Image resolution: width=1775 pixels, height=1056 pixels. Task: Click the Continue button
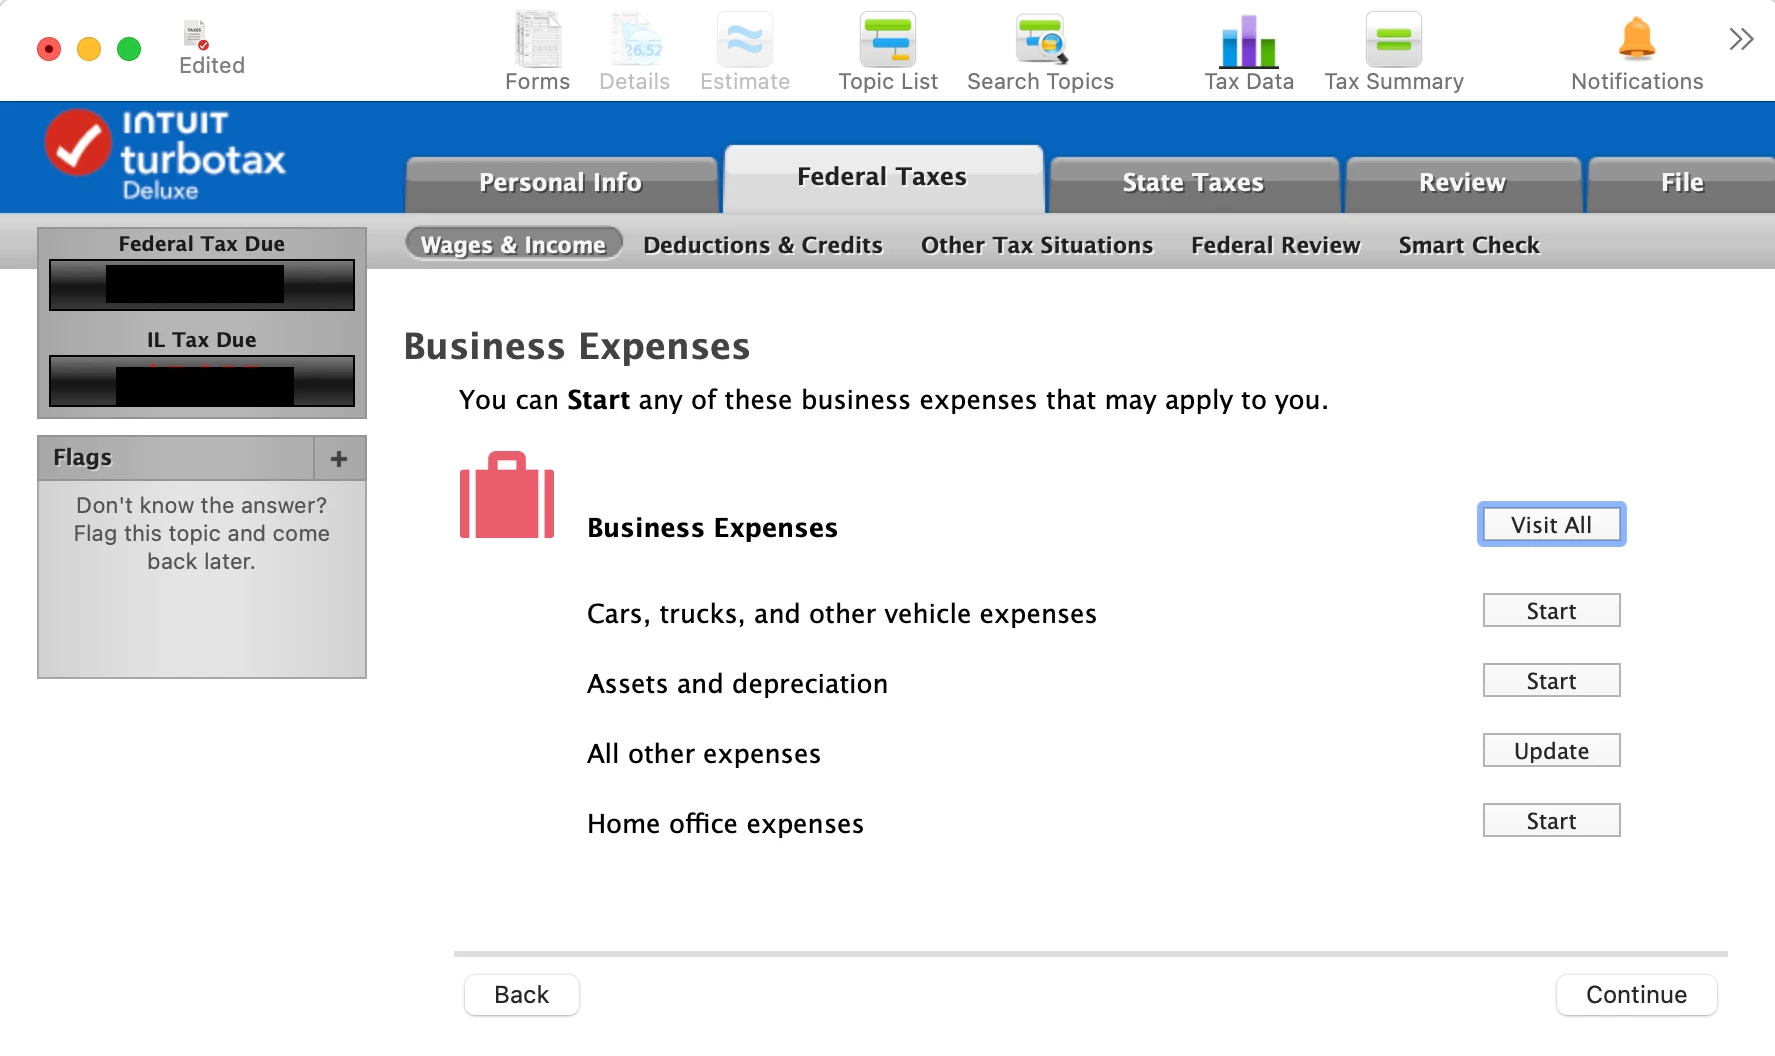coord(1637,995)
